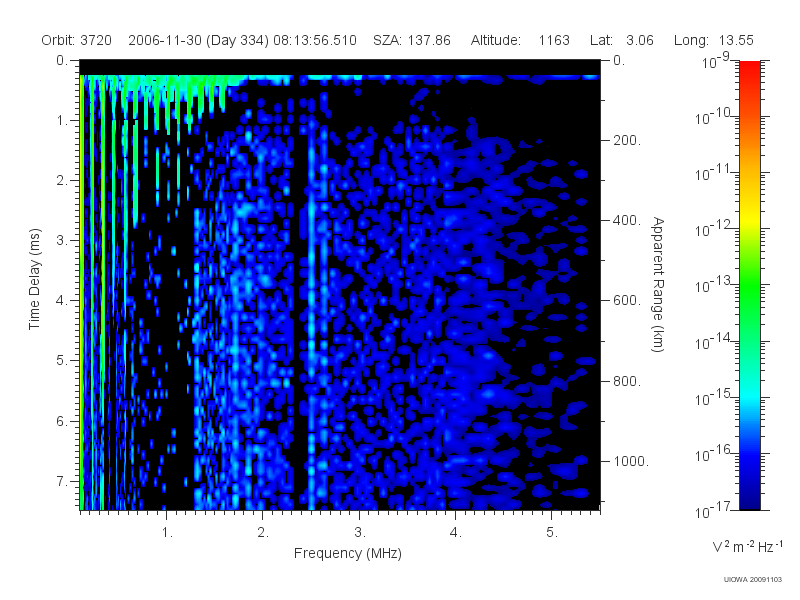Image resolution: width=800 pixels, height=600 pixels.
Task: Click the Apparent Range (km) axis label
Action: tap(658, 284)
